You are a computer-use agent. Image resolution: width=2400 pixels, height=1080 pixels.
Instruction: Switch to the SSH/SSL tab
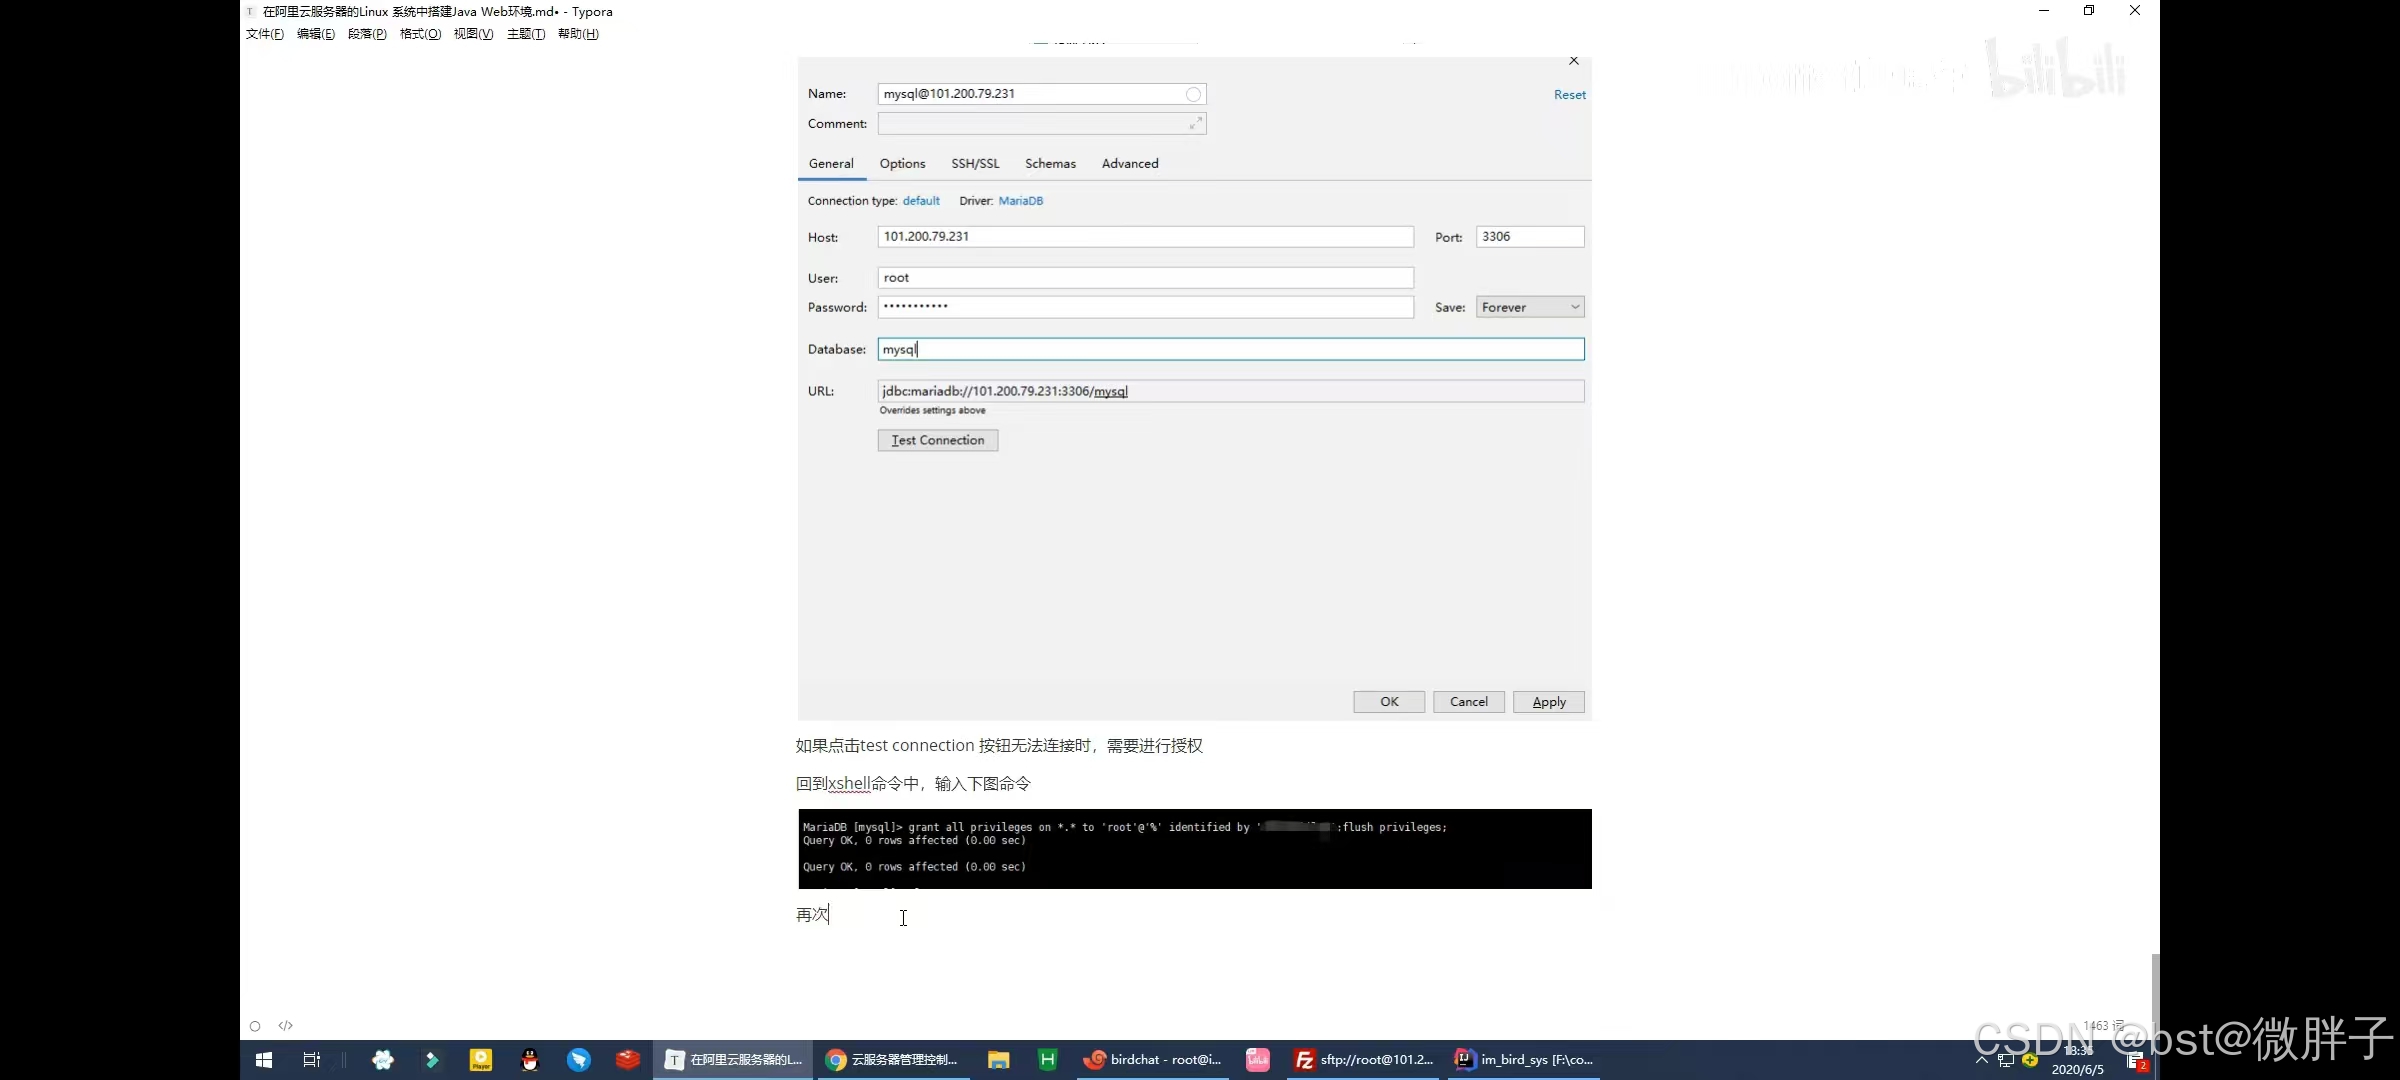click(x=975, y=163)
